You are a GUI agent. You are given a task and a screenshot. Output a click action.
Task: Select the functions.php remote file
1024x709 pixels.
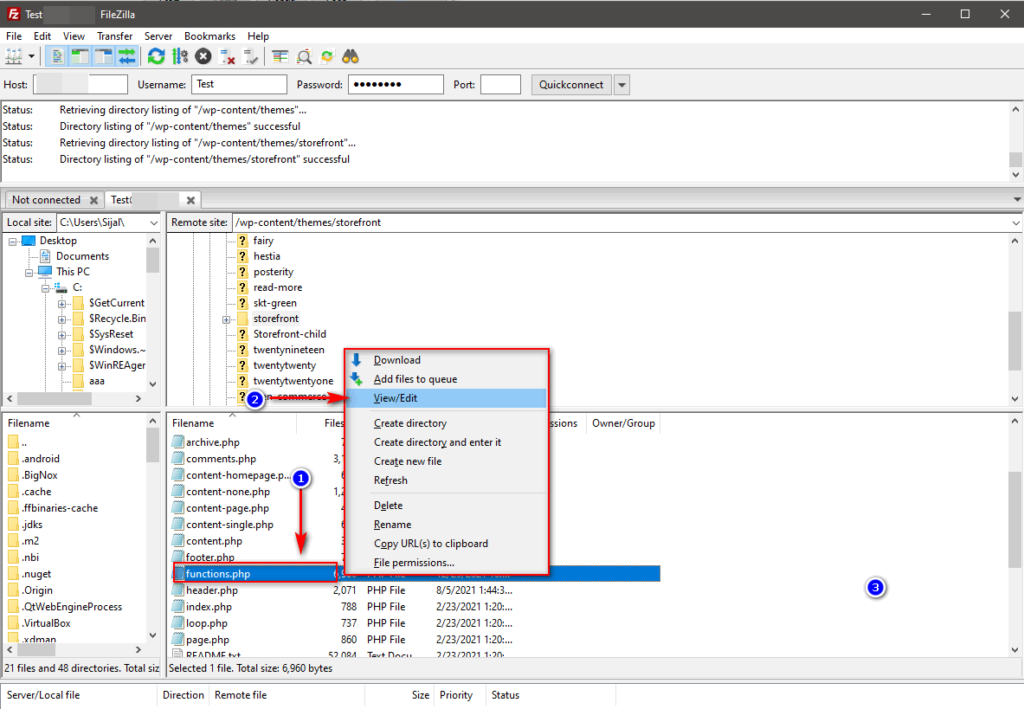click(218, 574)
